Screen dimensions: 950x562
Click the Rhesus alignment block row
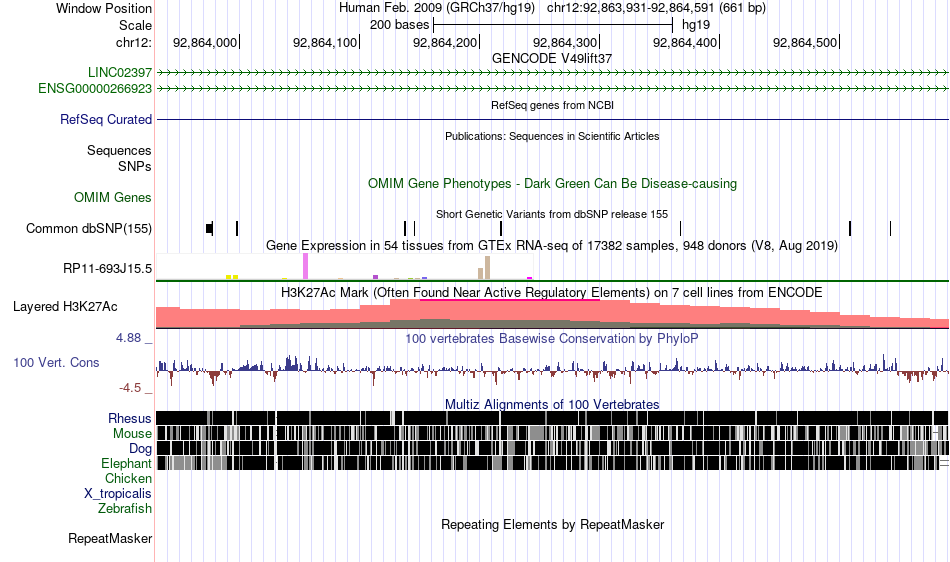(x=552, y=418)
